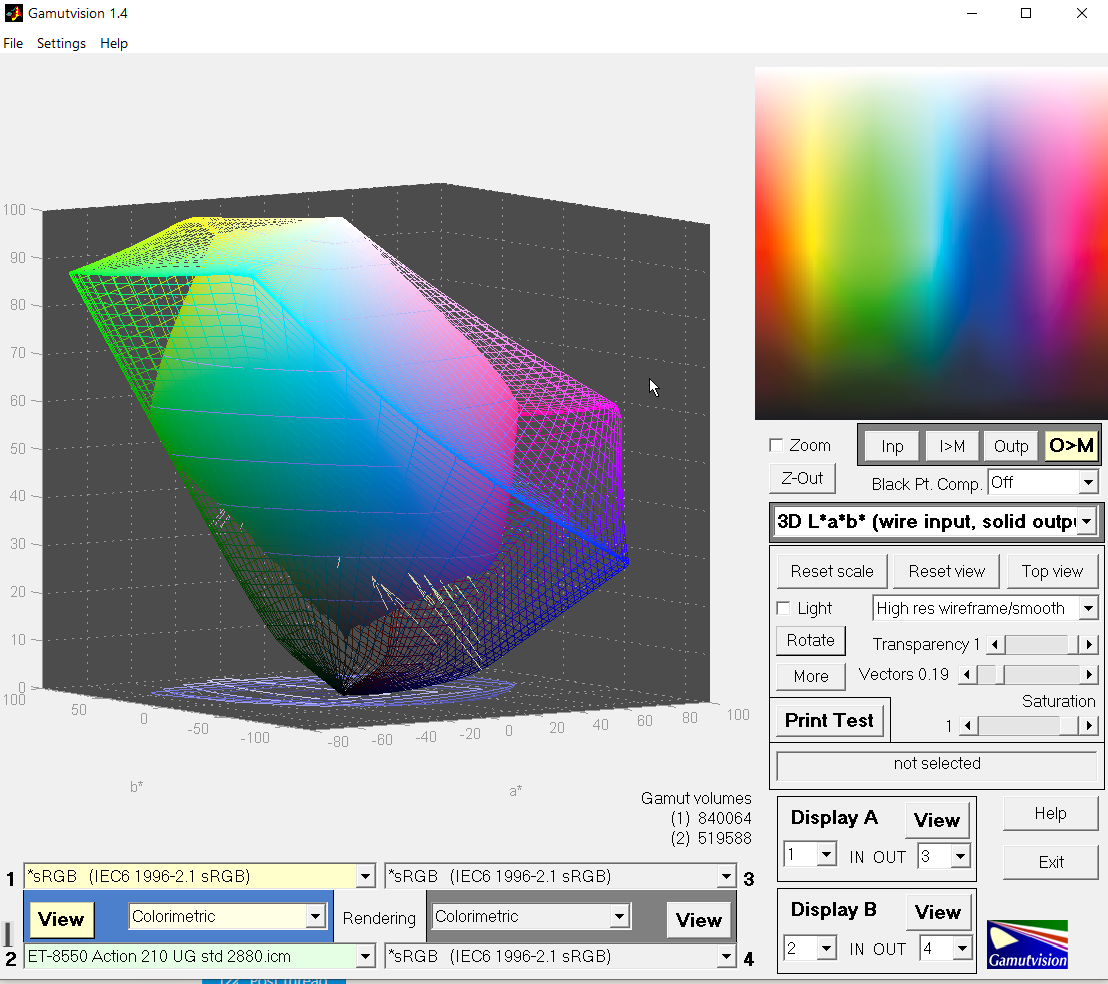The width and height of the screenshot is (1108, 984).
Task: Click the Gamutvision logo icon
Action: [x=1027, y=945]
